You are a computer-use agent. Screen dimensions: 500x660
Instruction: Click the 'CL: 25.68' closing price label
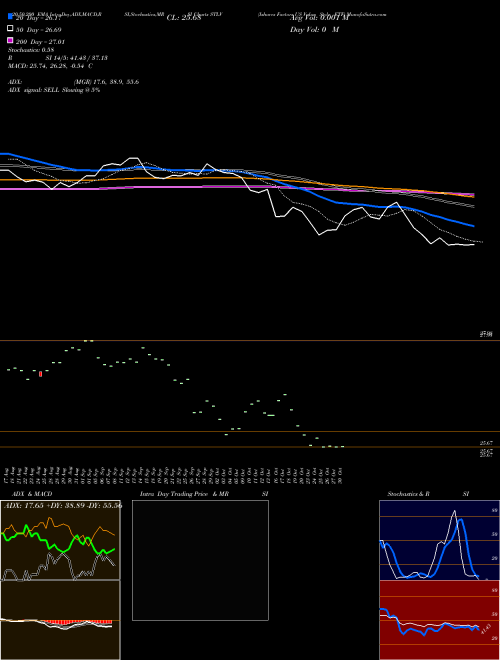pos(184,18)
